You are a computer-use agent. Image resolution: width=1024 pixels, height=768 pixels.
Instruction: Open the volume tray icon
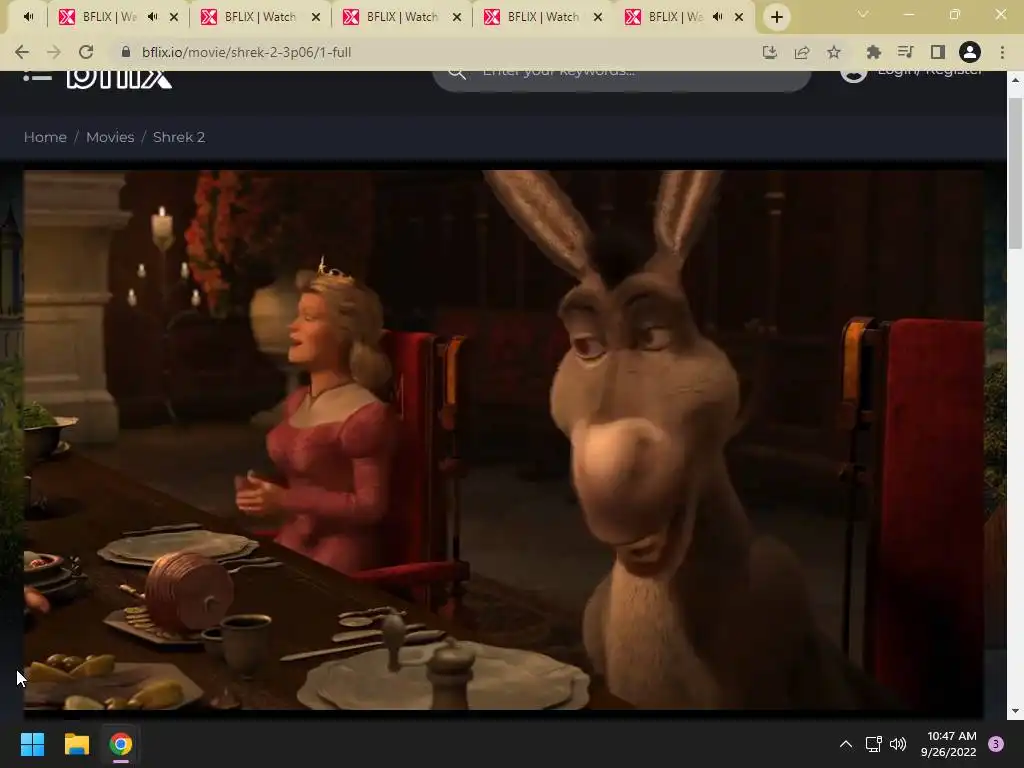click(x=898, y=744)
